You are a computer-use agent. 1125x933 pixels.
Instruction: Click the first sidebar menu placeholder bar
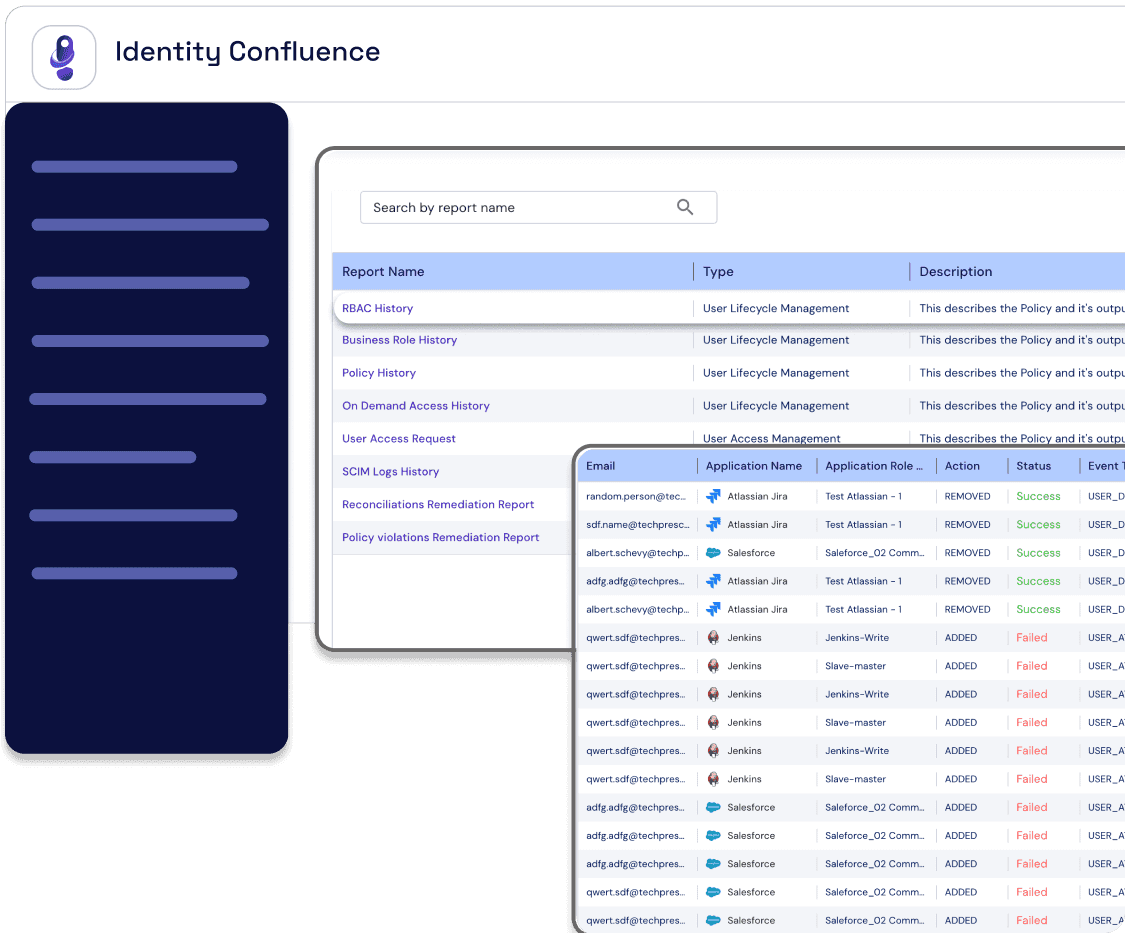click(x=134, y=167)
